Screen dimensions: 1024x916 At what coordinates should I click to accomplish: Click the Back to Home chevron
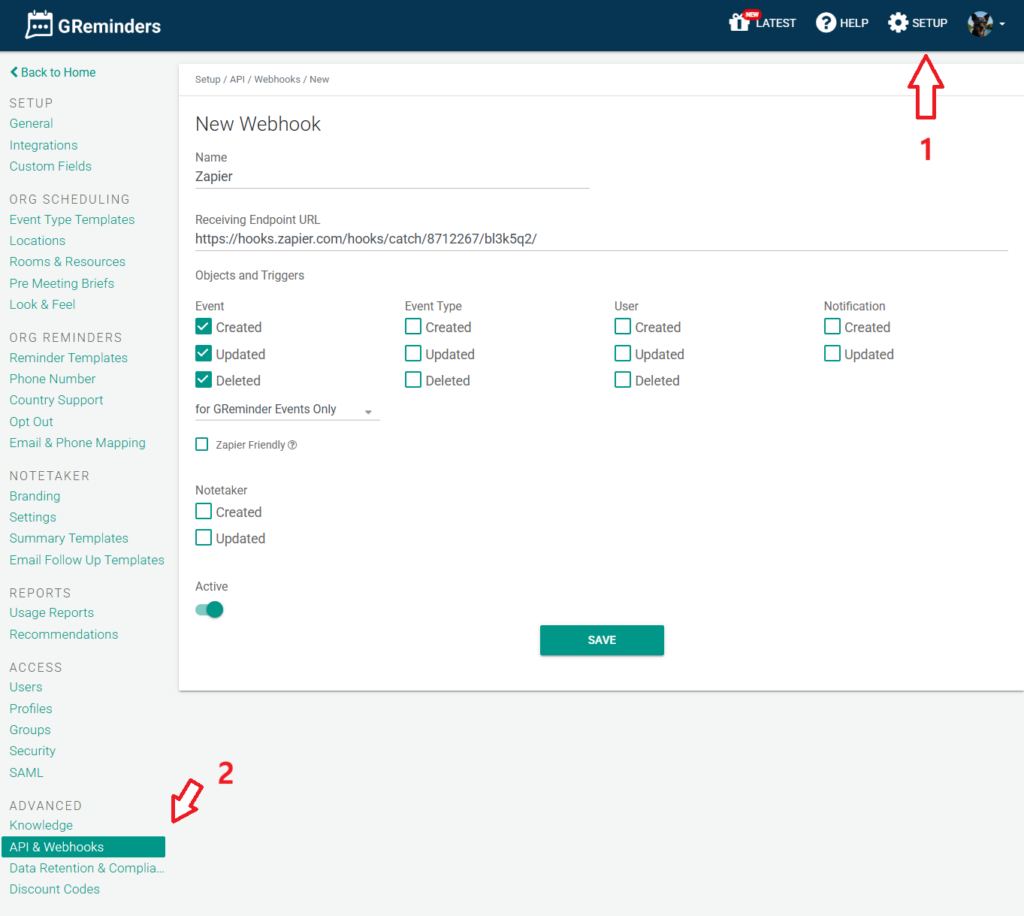coord(14,73)
